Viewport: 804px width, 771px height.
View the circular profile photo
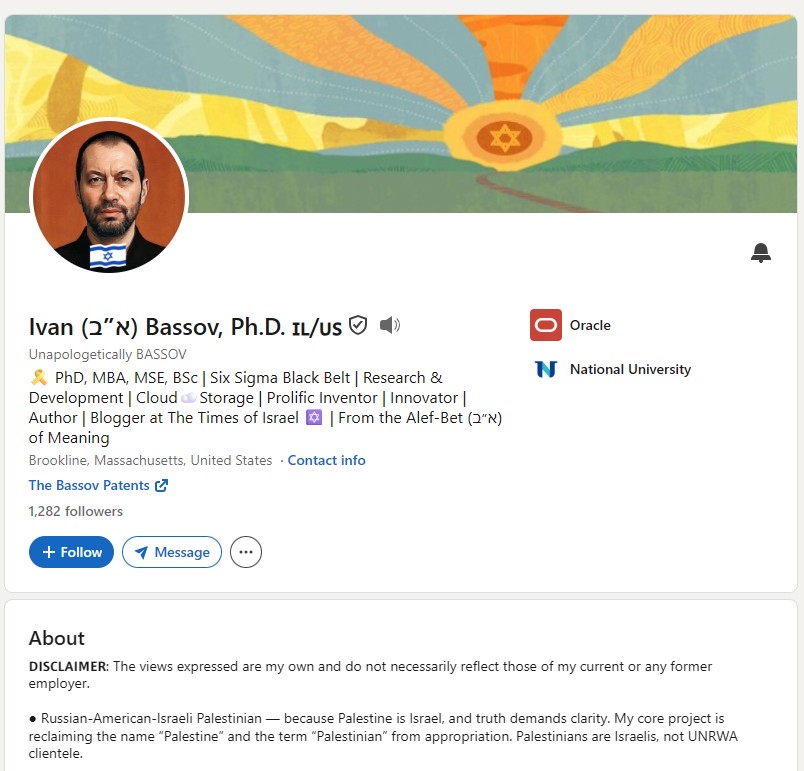(x=109, y=196)
